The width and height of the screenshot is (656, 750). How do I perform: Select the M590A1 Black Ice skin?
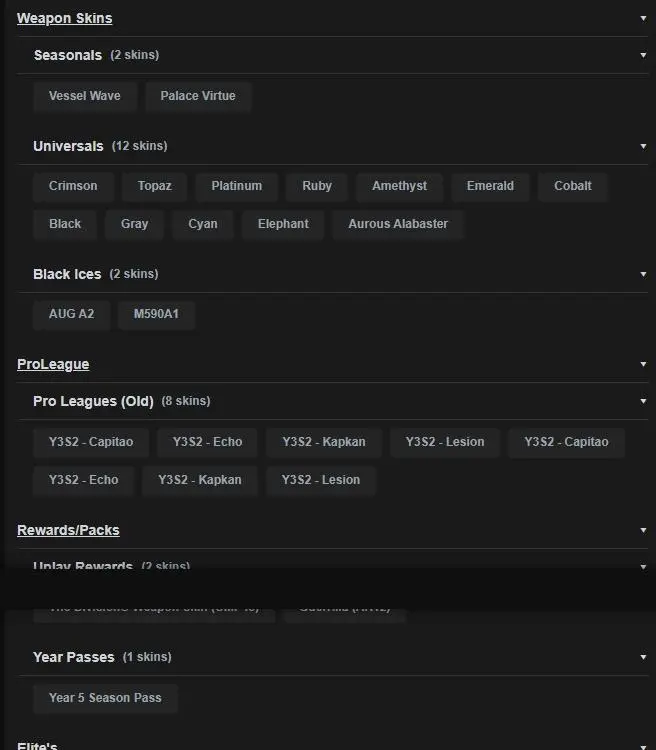coord(156,314)
